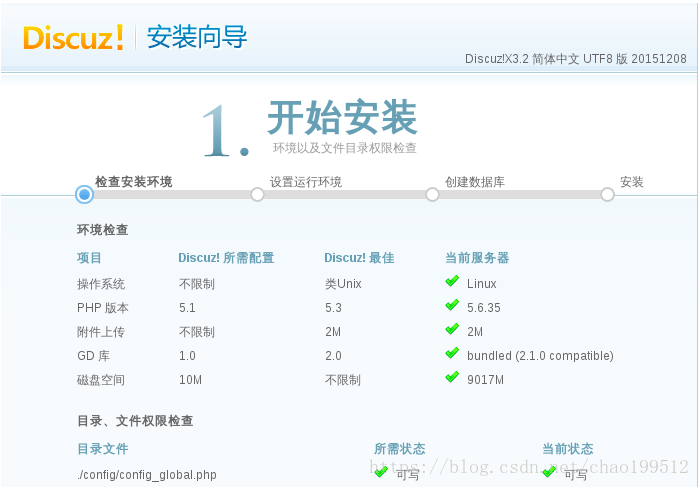
Task: Click the best GD version 2.0
Action: [333, 356]
